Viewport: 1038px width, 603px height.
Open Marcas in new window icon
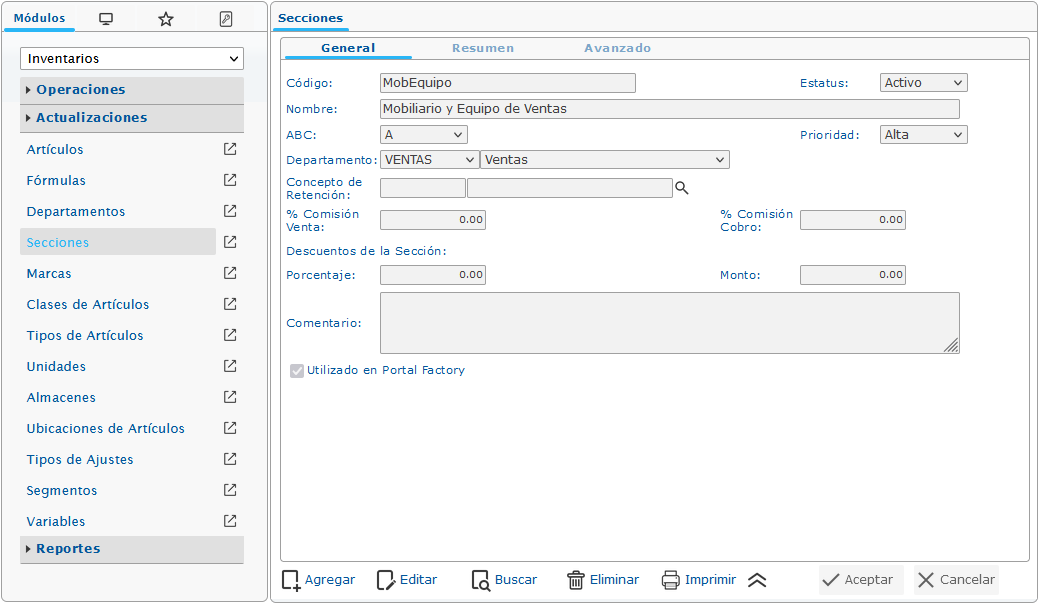(x=230, y=273)
